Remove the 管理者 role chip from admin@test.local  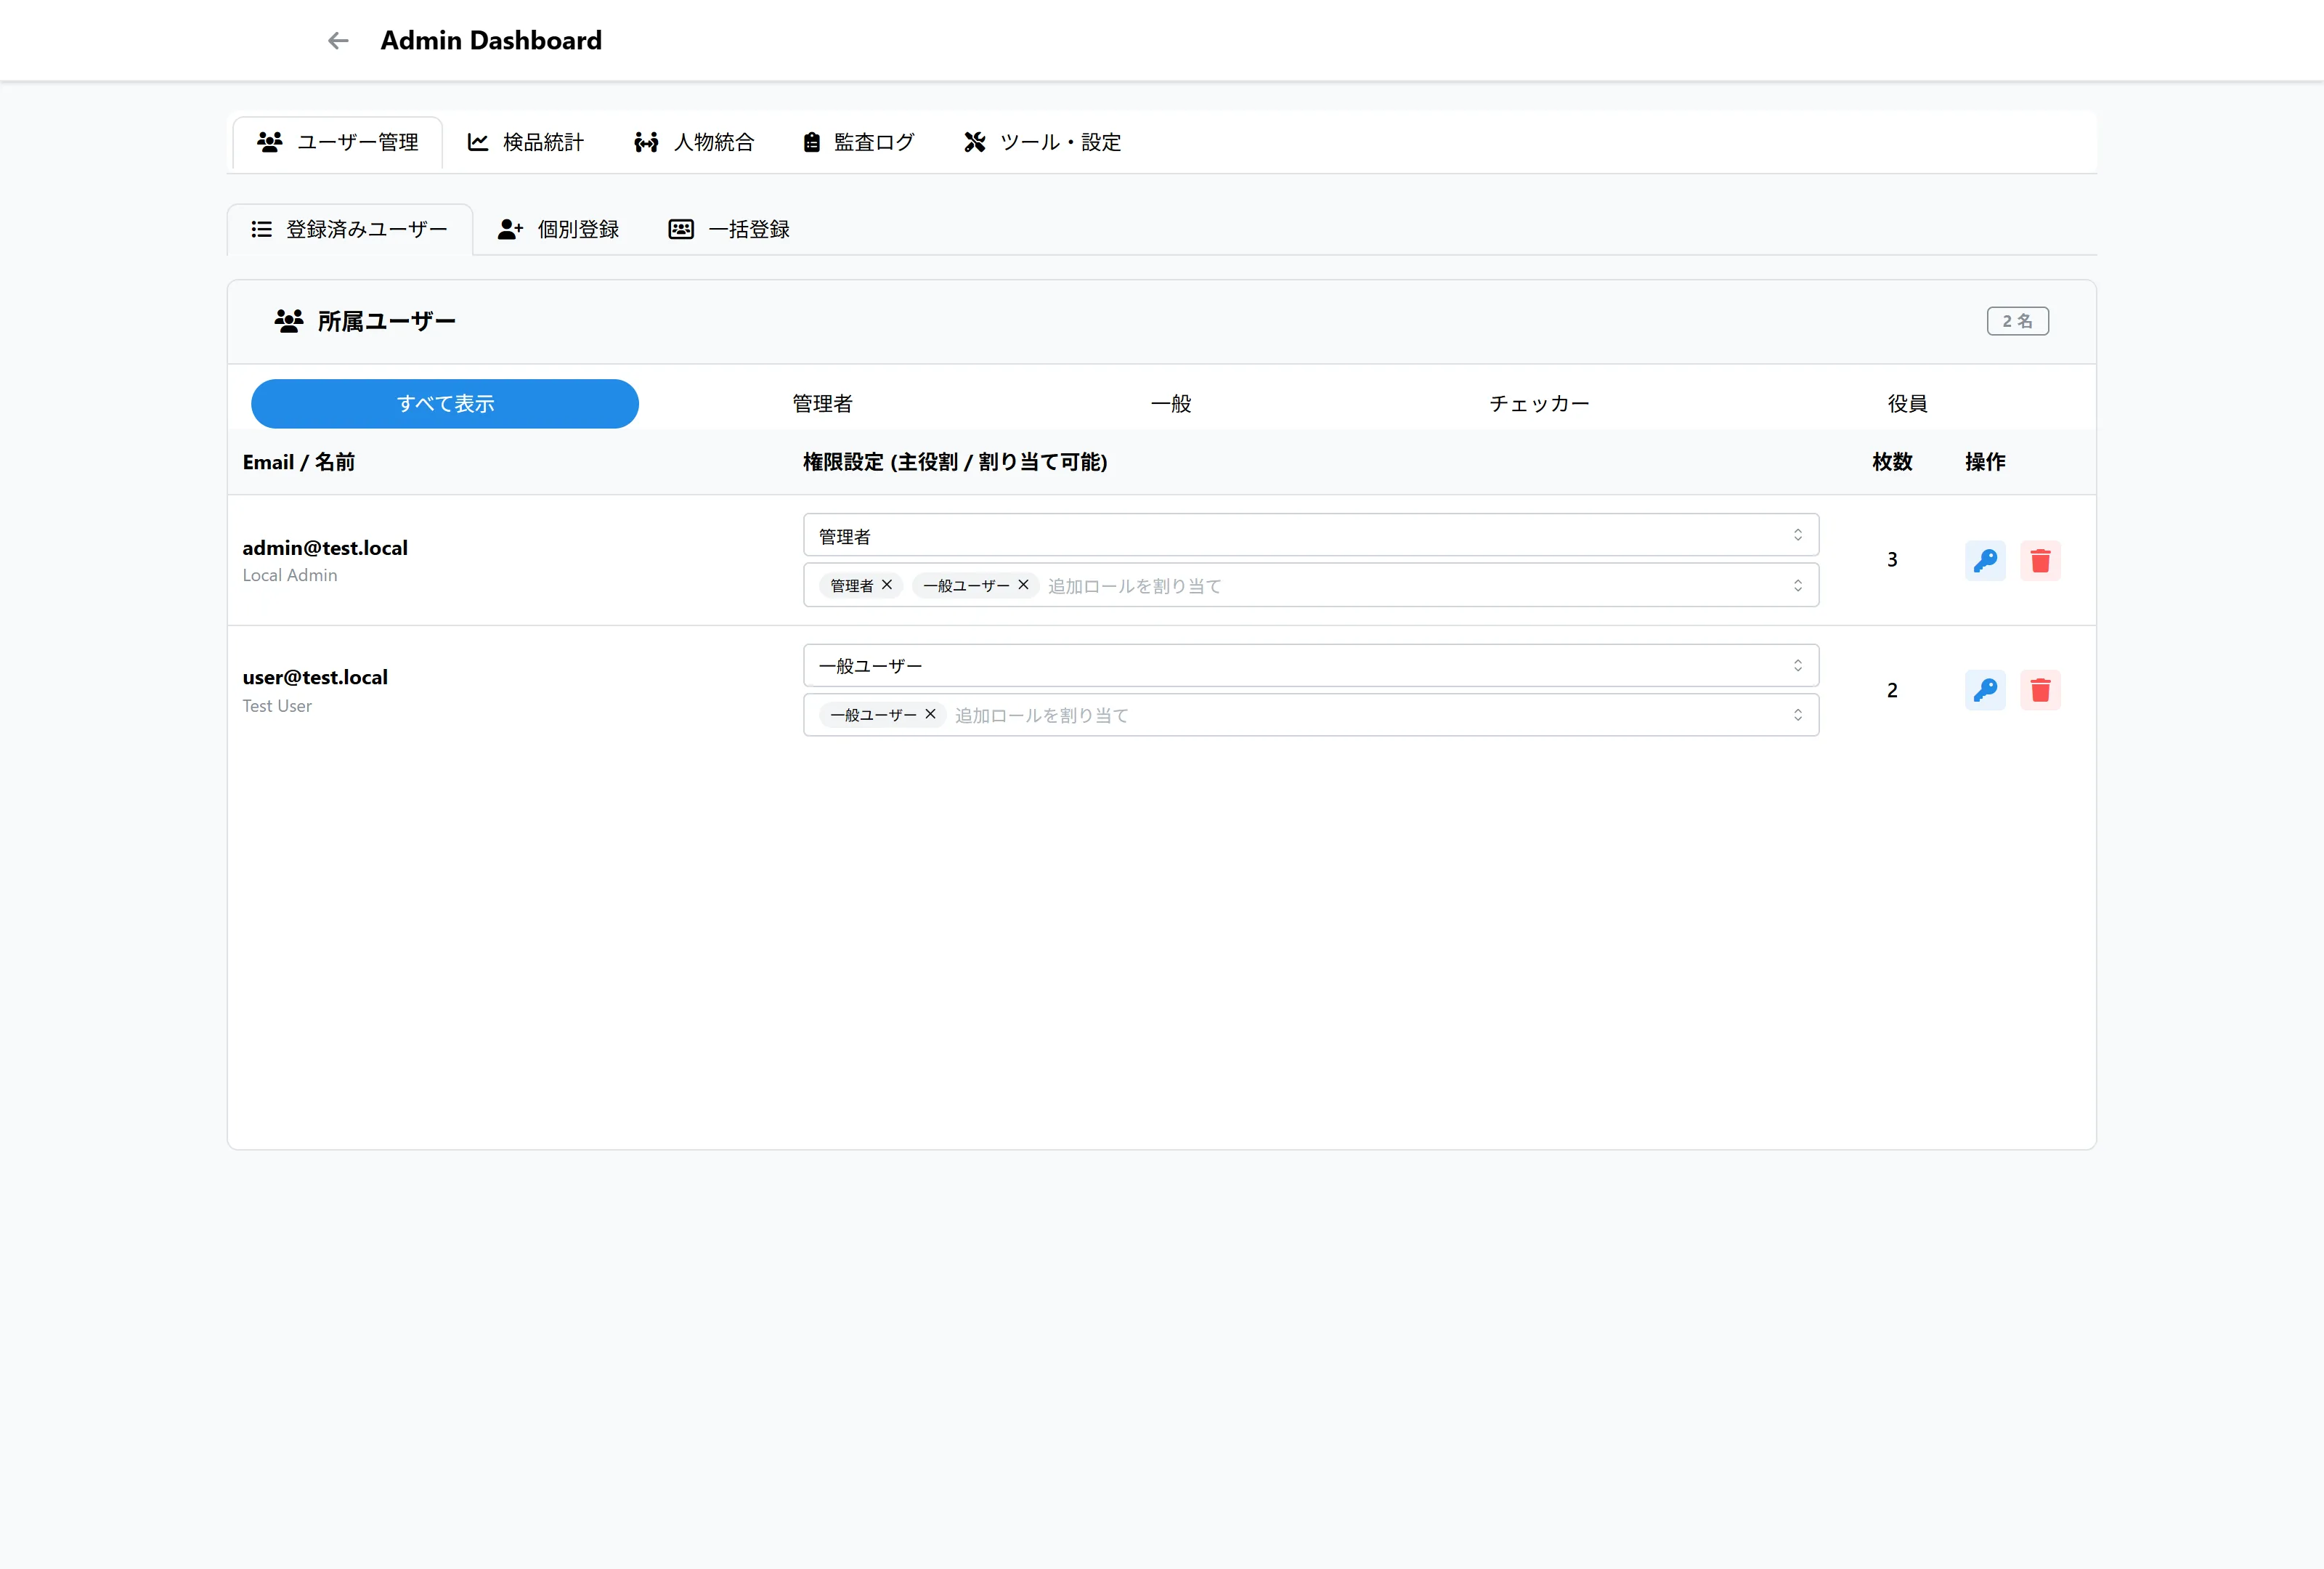pyautogui.click(x=886, y=585)
